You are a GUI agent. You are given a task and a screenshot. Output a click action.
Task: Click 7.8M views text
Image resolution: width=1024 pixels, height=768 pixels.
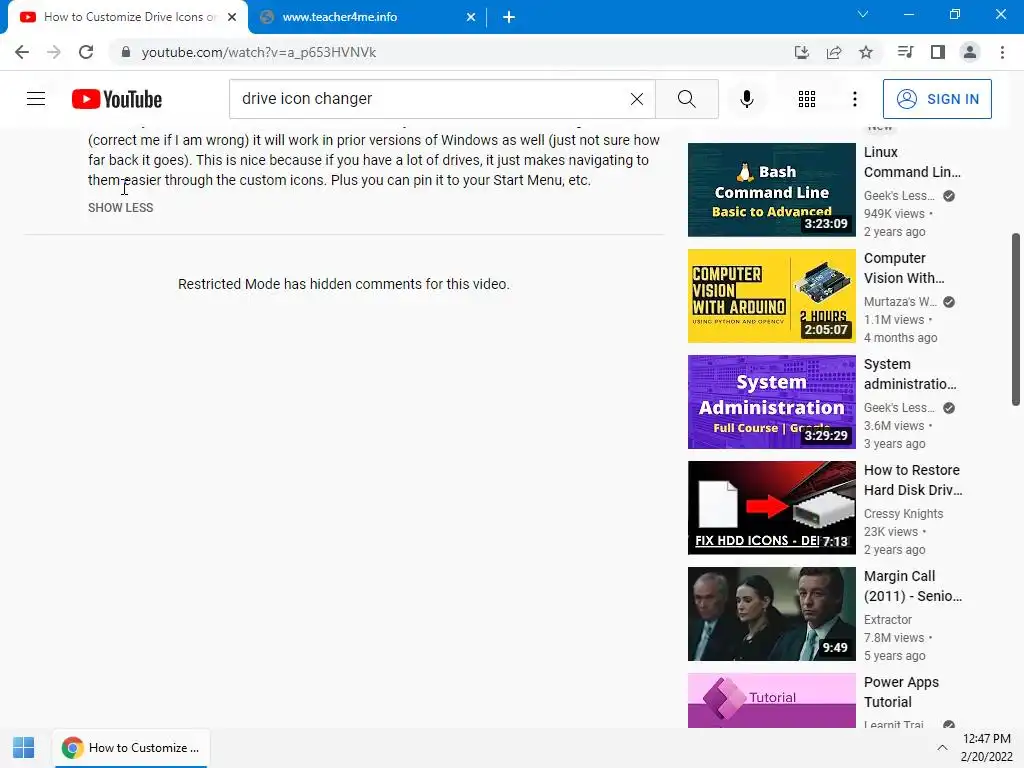pyautogui.click(x=894, y=637)
